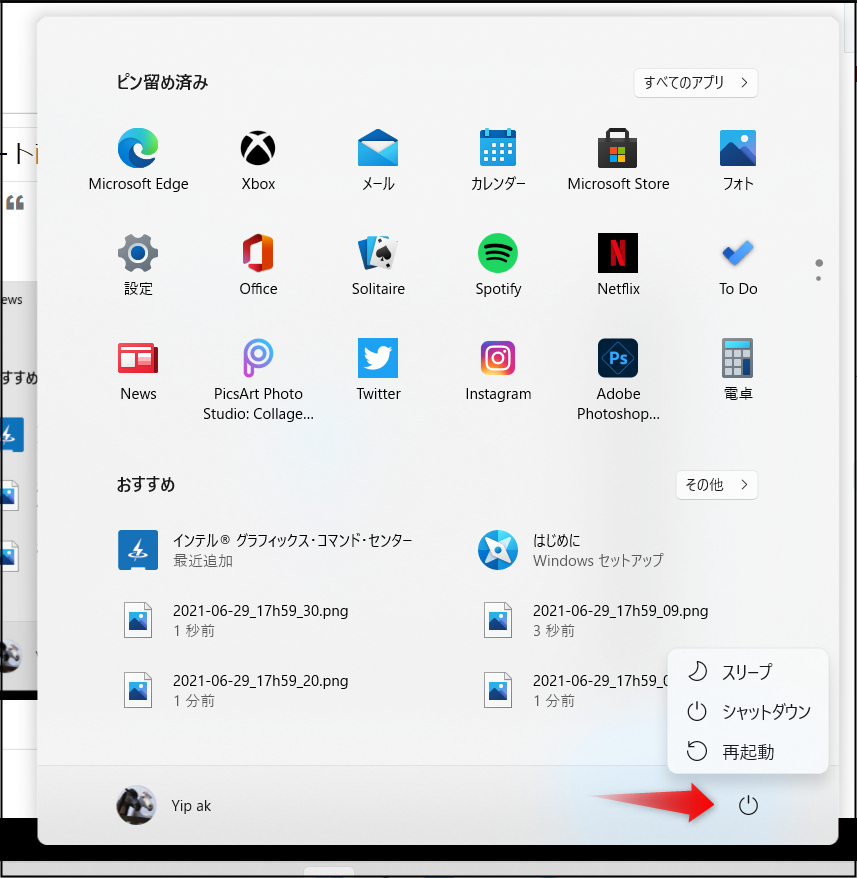The width and height of the screenshot is (857, 878).
Task: Expand その他 more recommendations
Action: pyautogui.click(x=716, y=484)
